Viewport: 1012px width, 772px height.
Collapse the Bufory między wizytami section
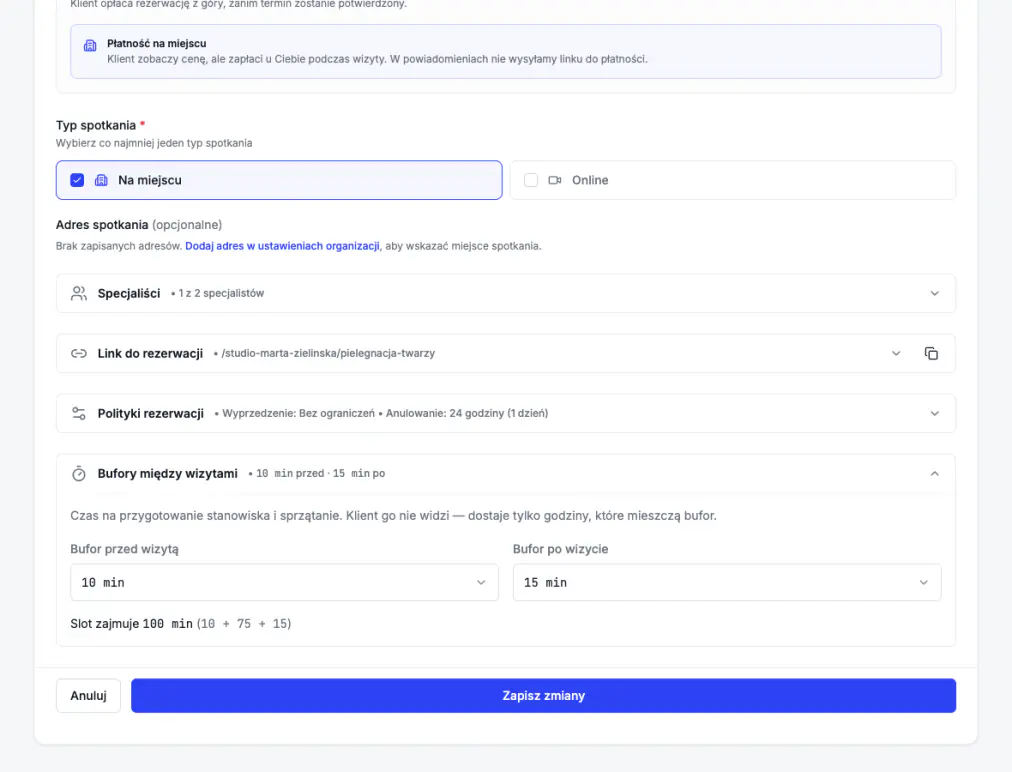point(934,473)
